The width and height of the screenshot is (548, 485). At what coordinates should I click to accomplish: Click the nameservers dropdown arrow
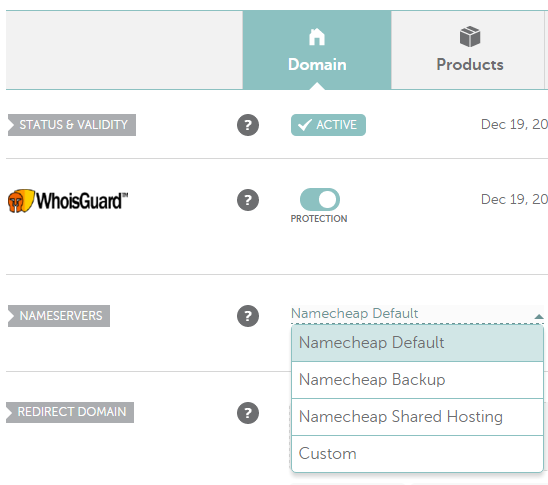[539, 316]
